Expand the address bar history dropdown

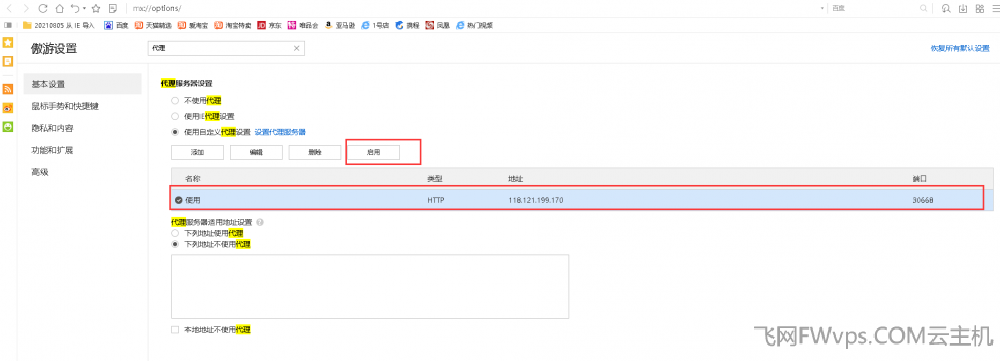(x=822, y=8)
